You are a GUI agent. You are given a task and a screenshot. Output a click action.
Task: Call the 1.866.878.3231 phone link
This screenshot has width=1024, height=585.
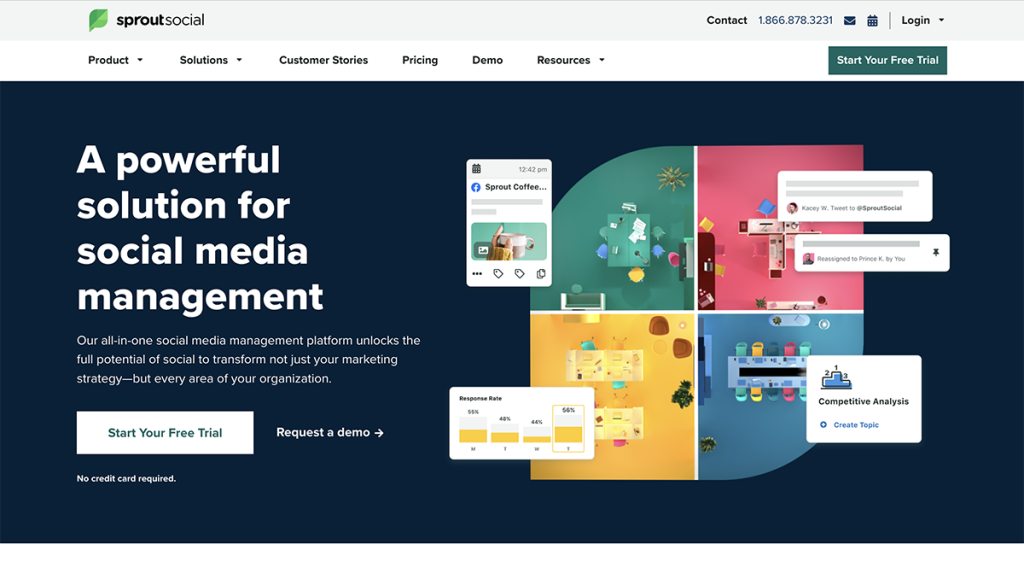coord(795,20)
